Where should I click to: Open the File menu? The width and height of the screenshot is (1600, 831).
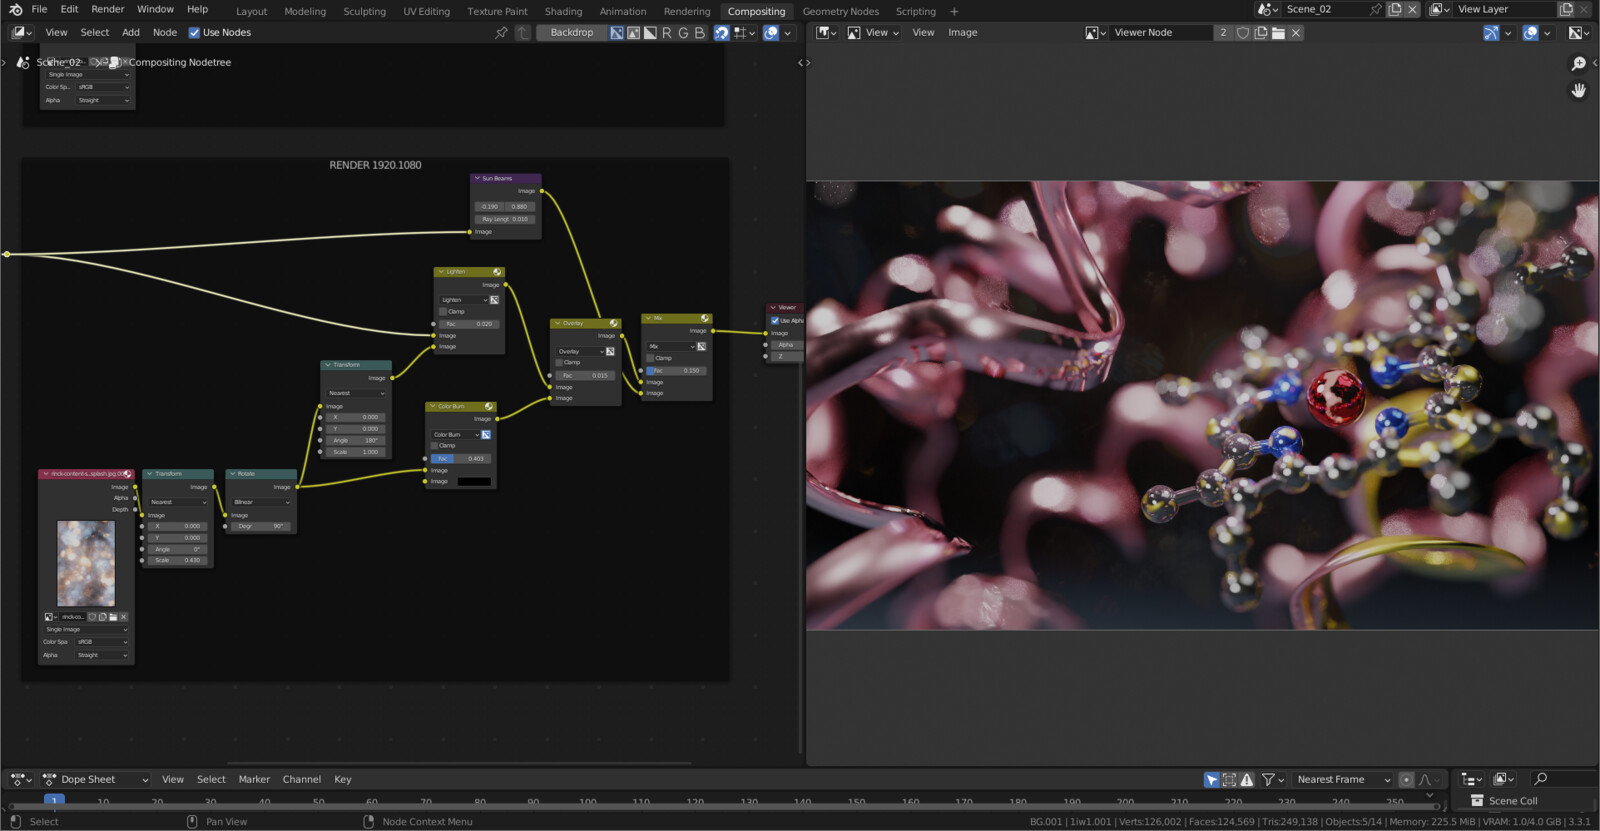click(39, 9)
